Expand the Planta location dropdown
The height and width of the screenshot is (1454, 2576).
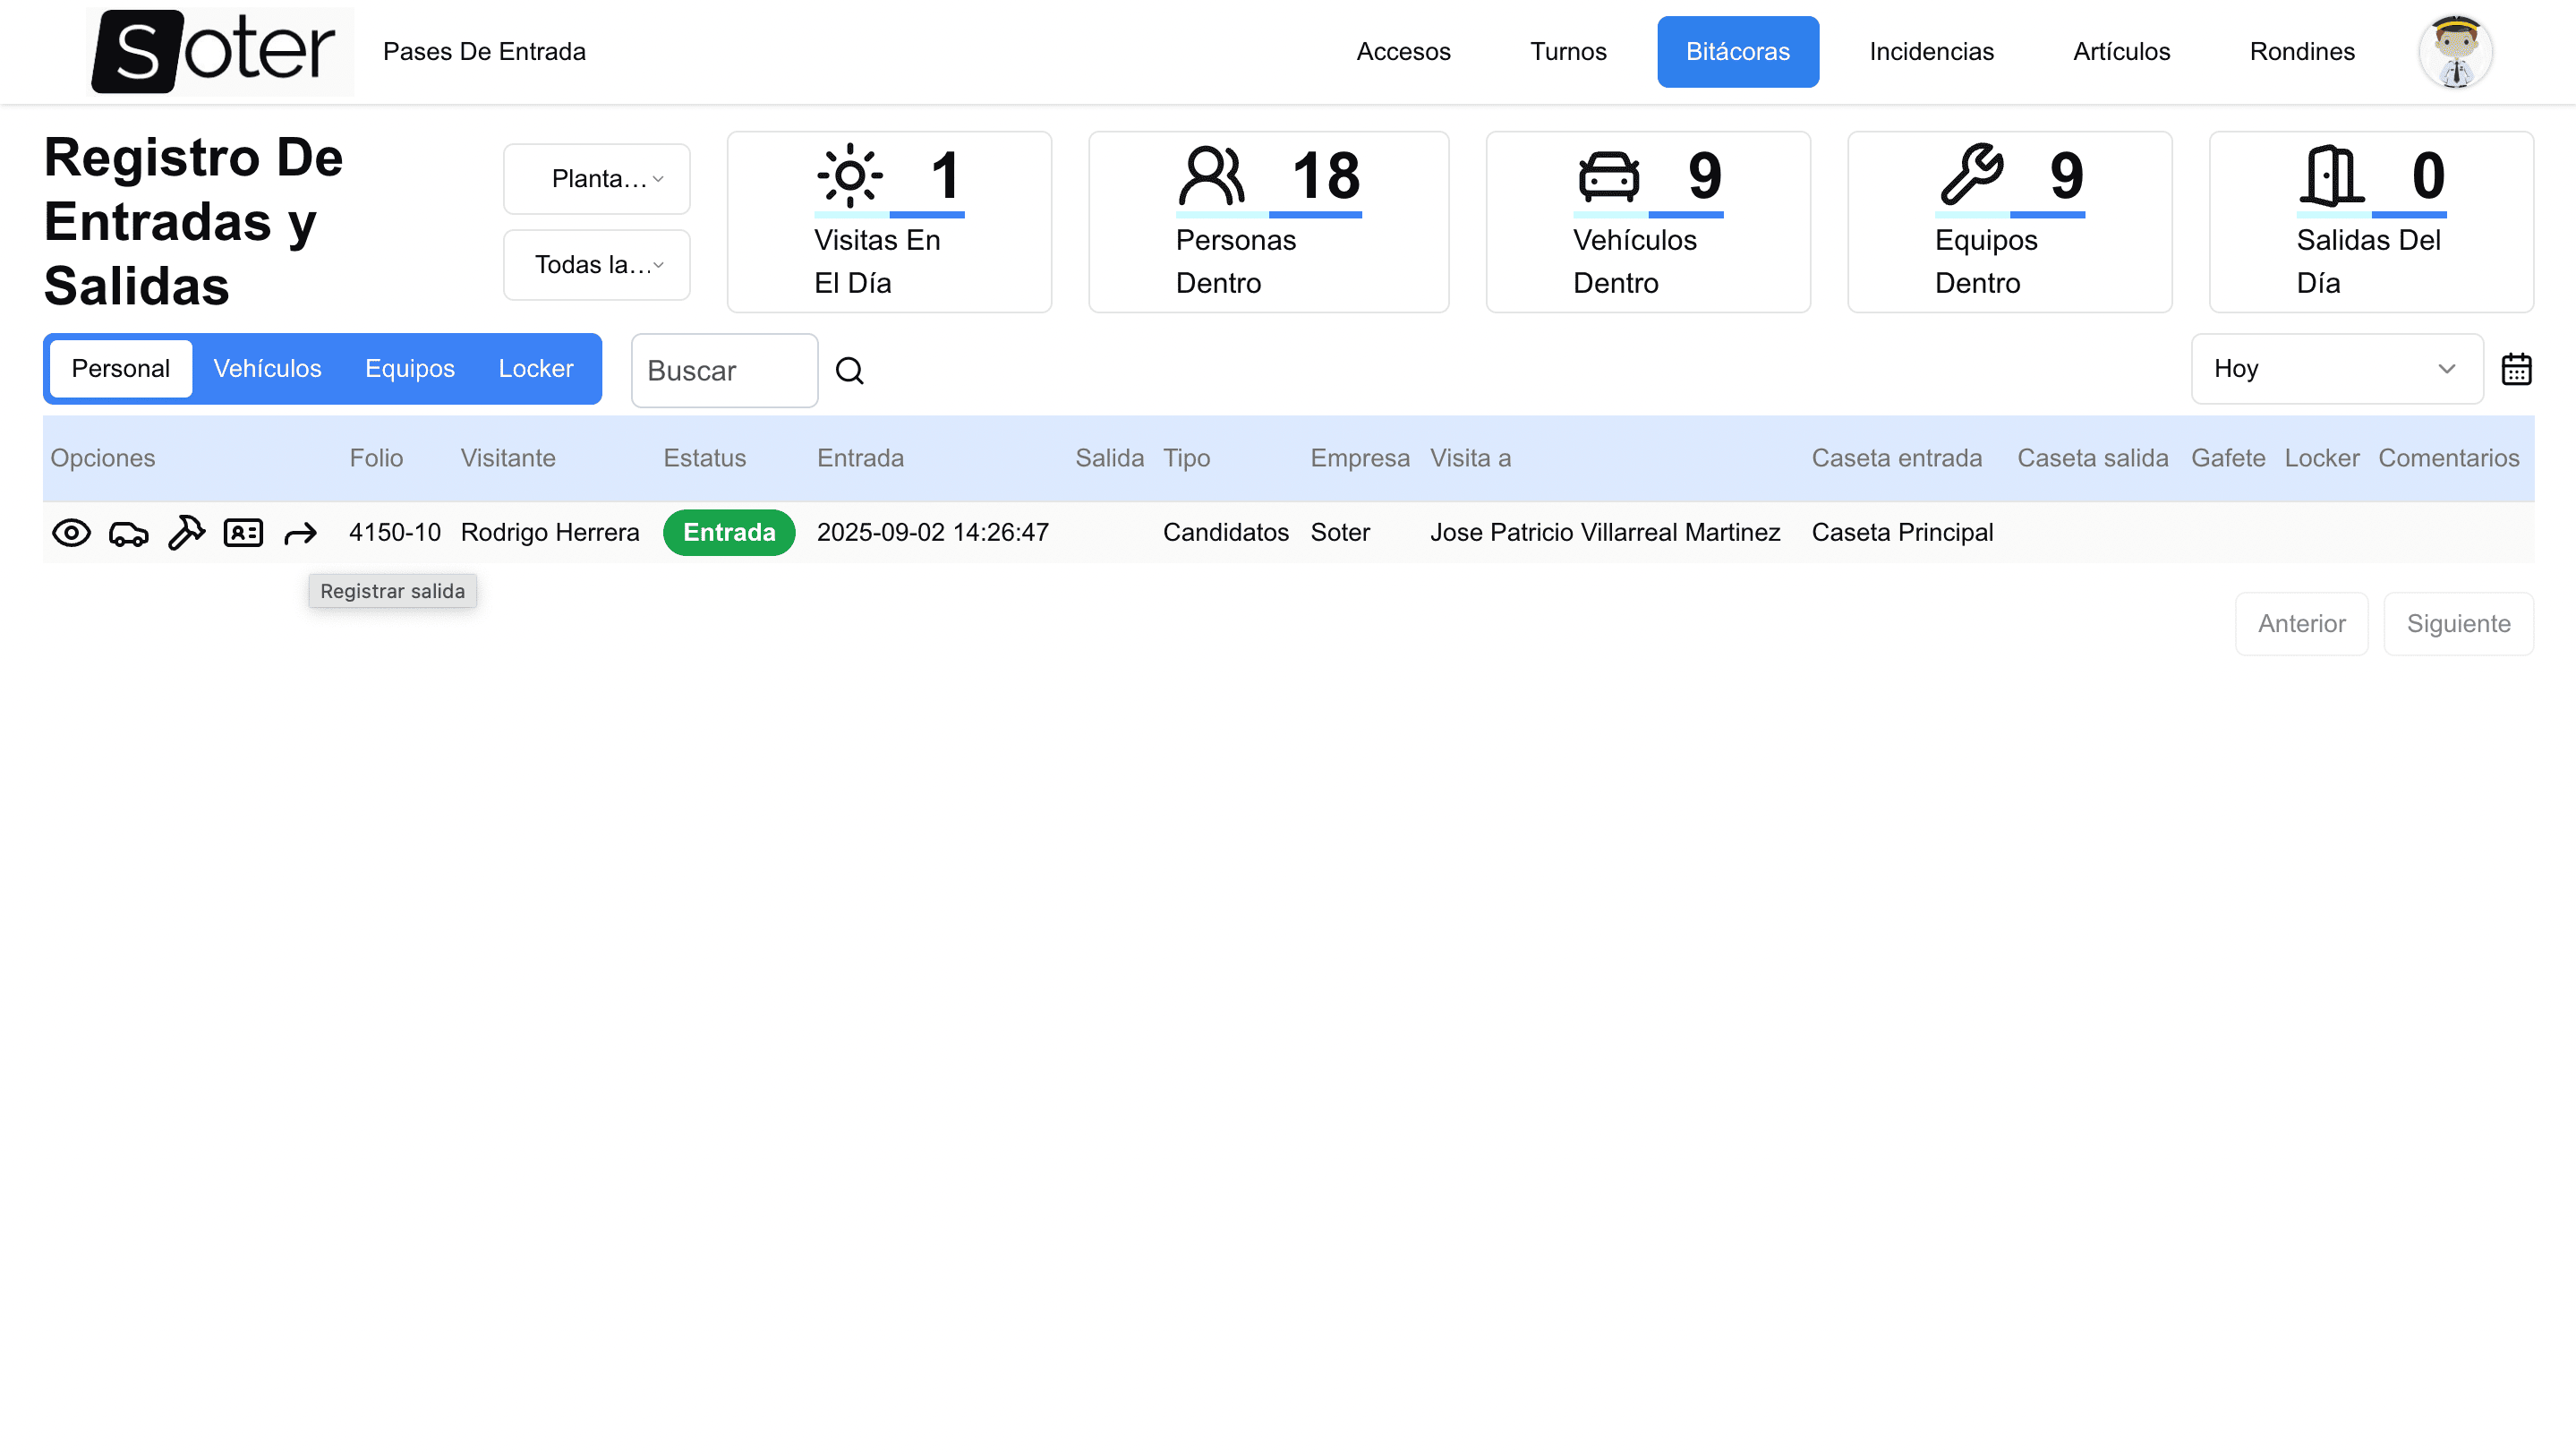(x=597, y=179)
